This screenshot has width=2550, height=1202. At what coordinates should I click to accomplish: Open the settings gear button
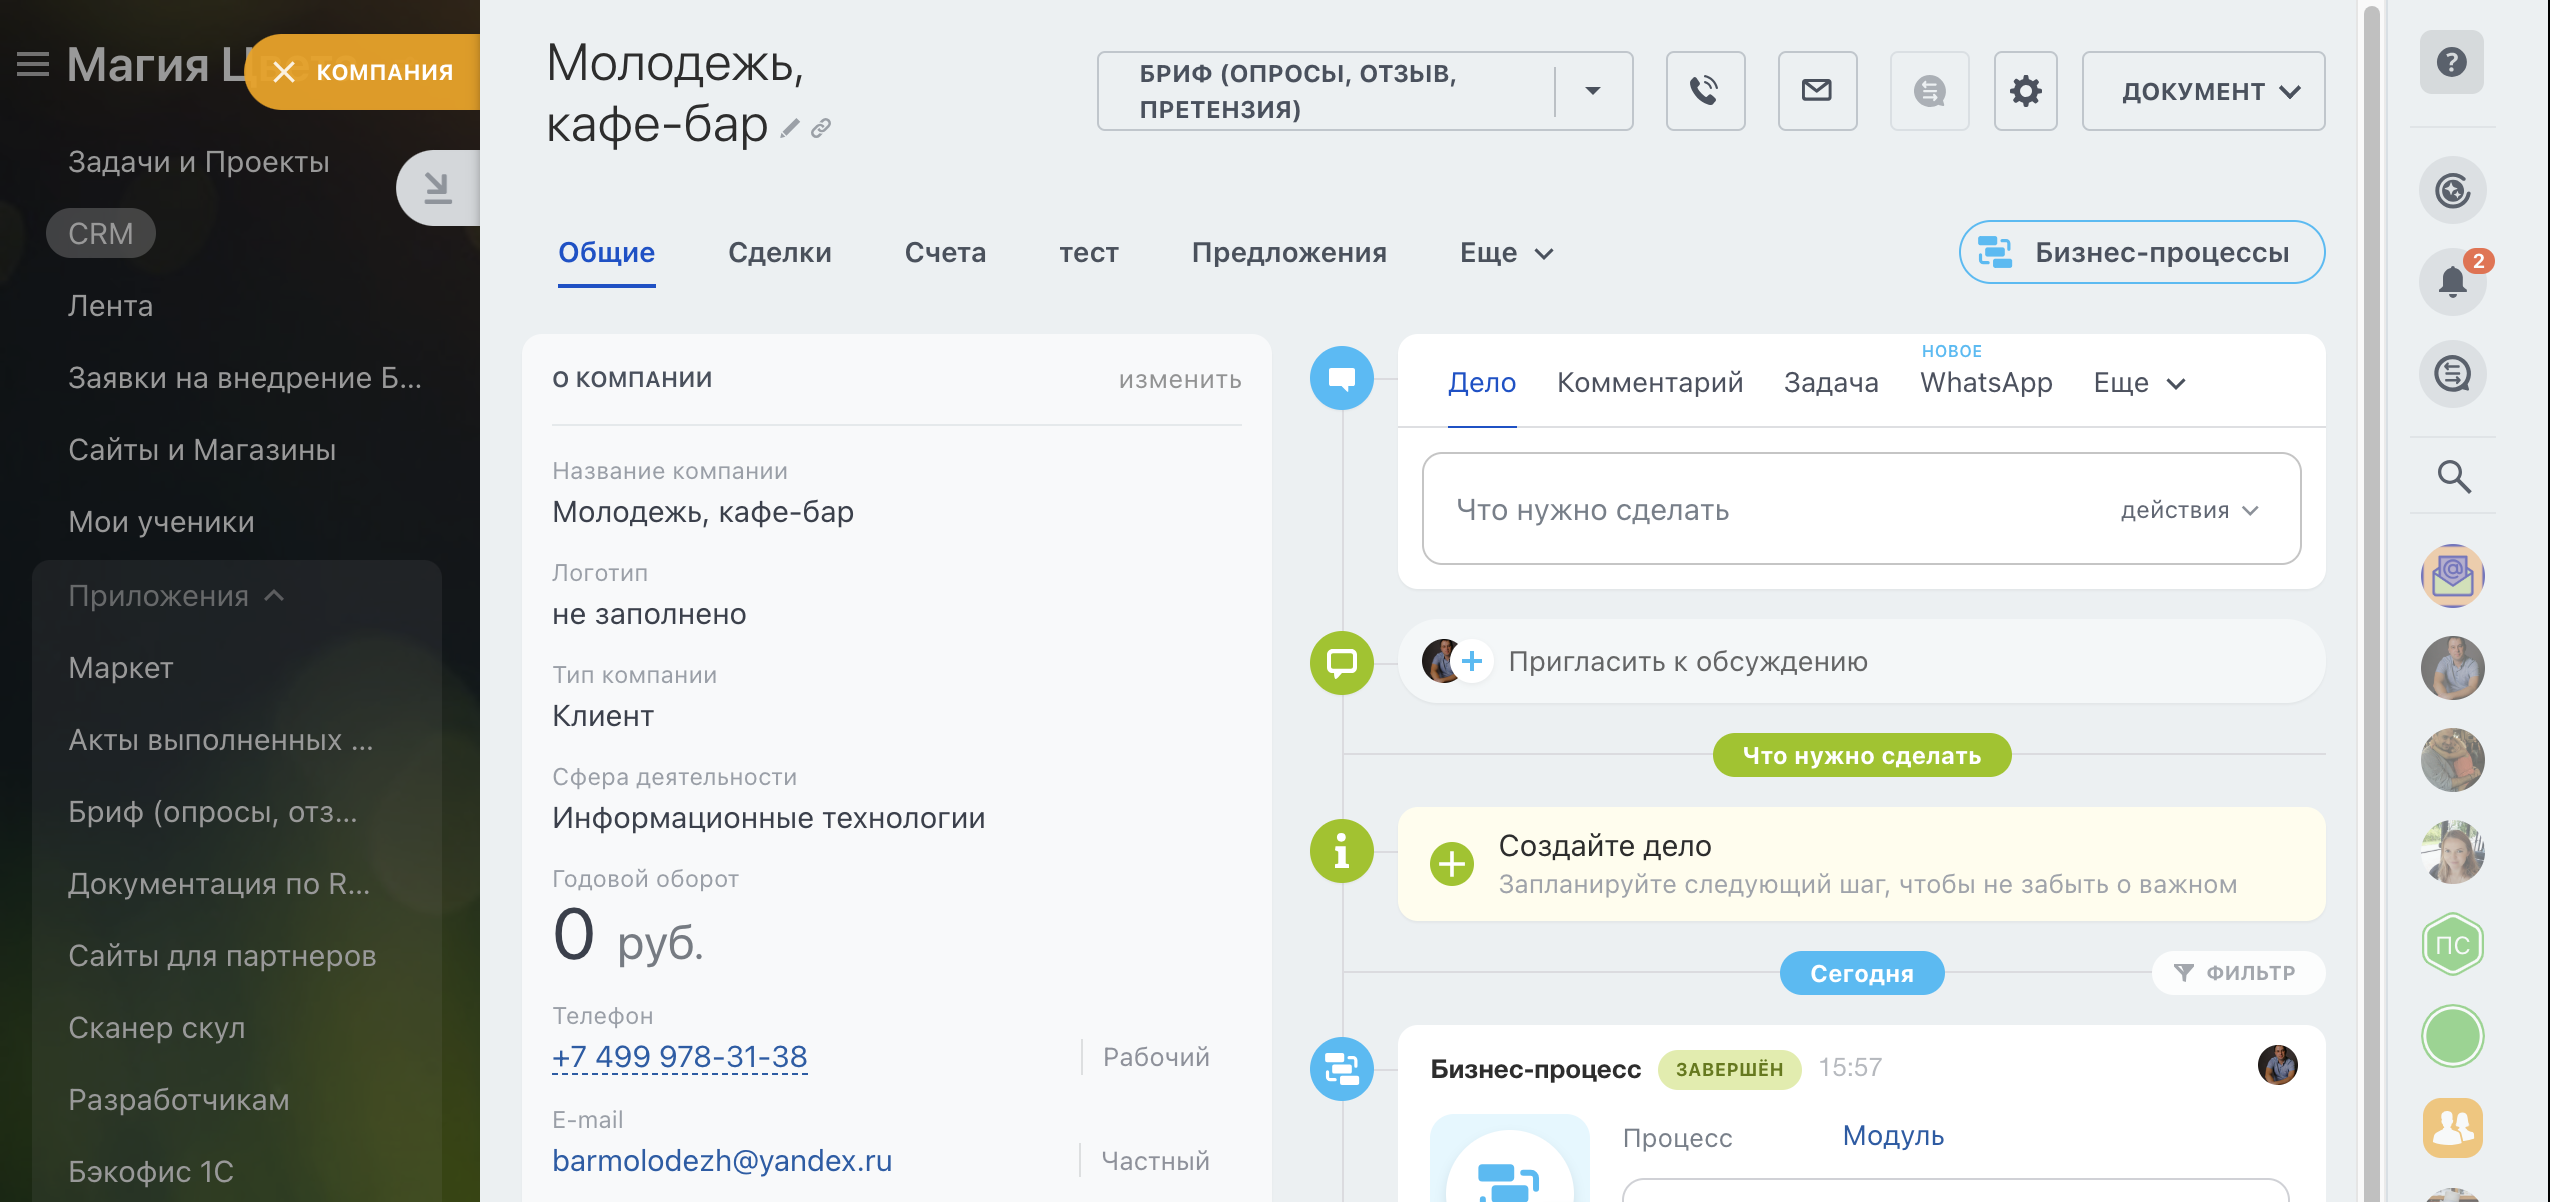point(2025,91)
